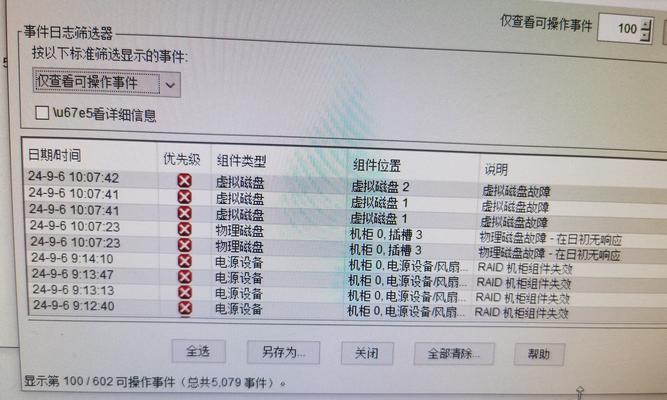Click the red error icon for 24-9-6 10:07:42
667x400 pixels.
pos(184,180)
